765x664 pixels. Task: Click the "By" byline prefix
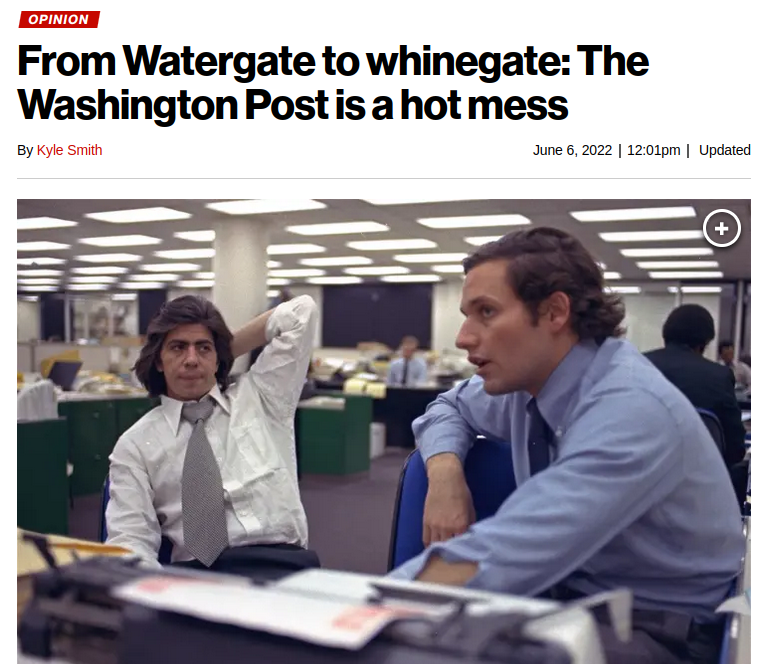pos(24,150)
